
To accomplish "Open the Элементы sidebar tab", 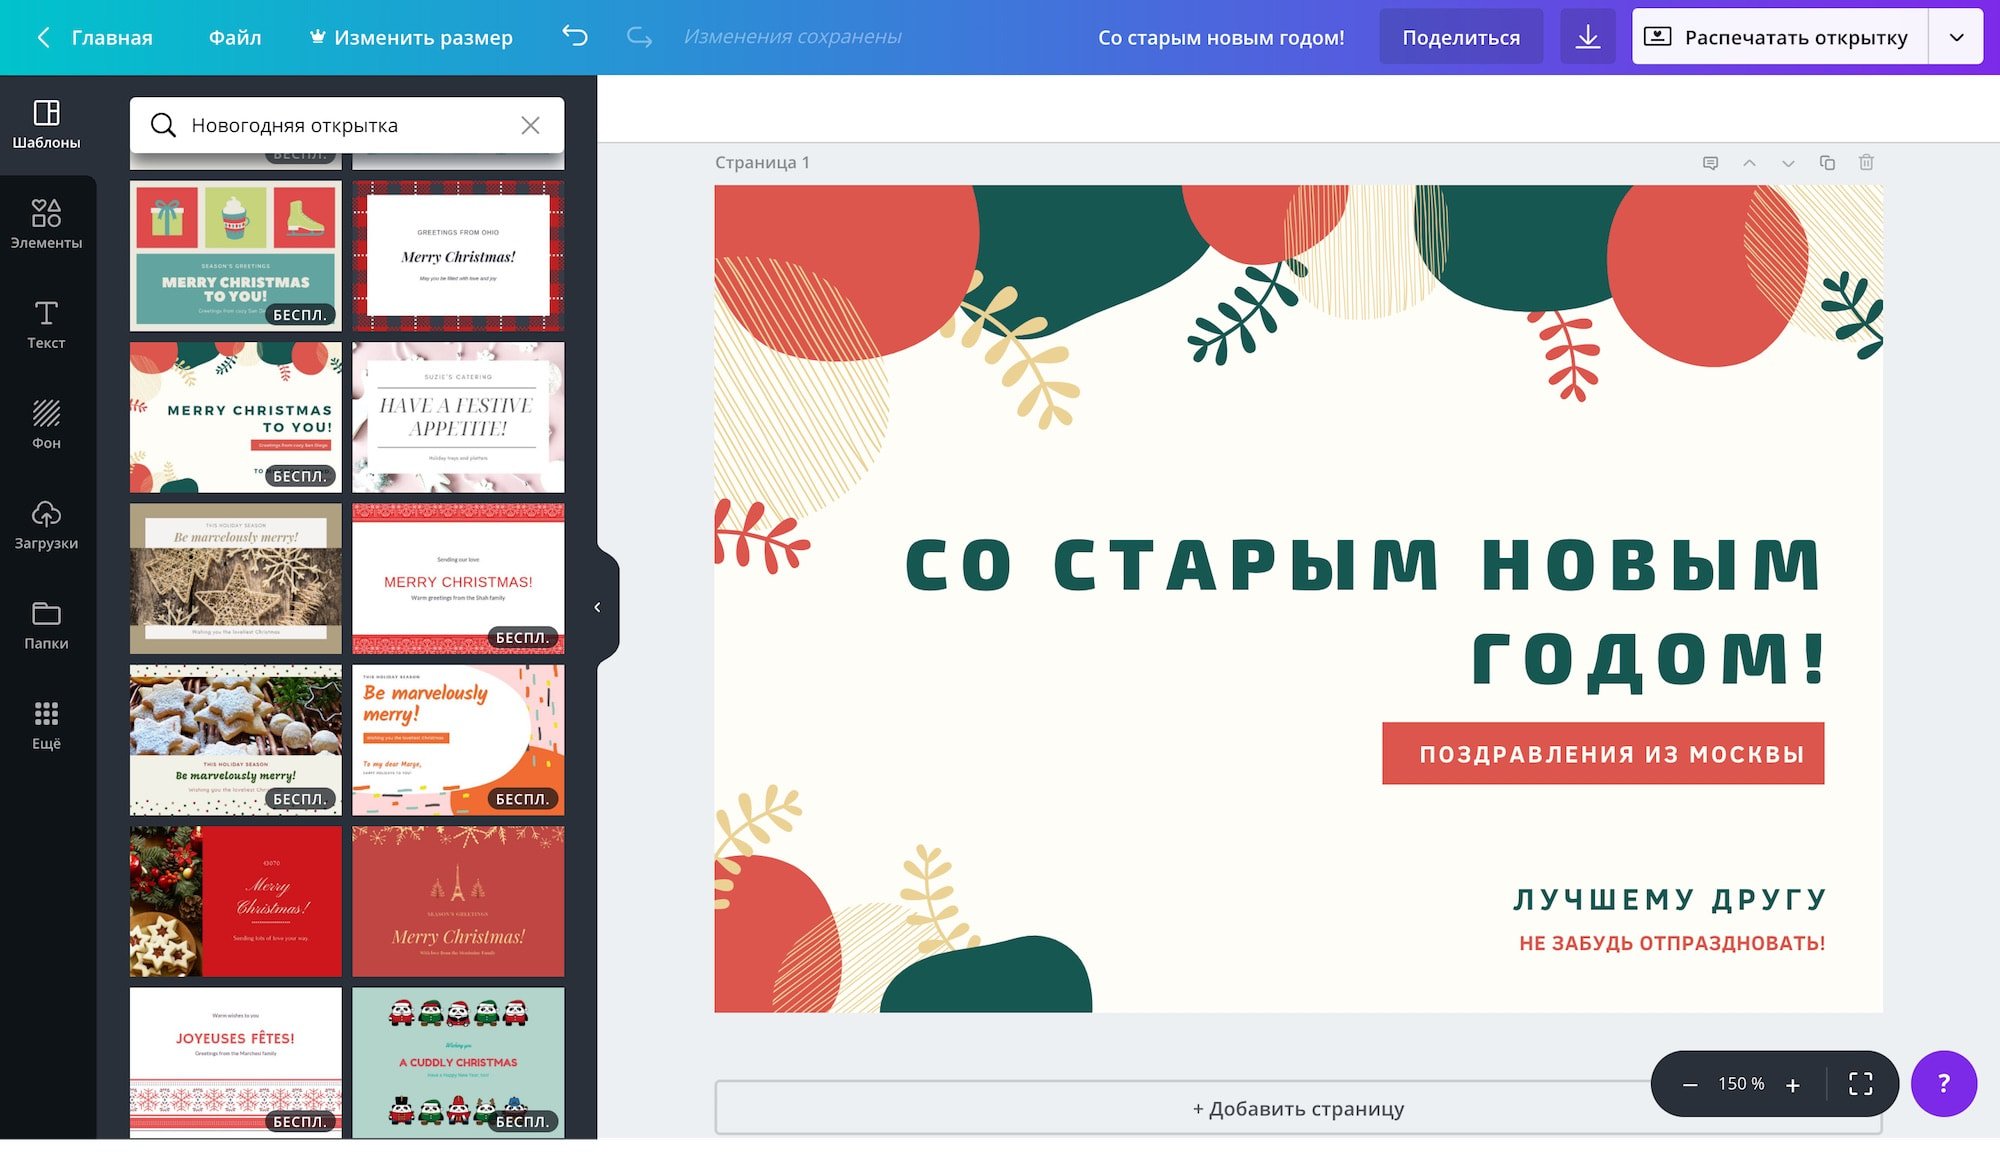I will coord(46,225).
